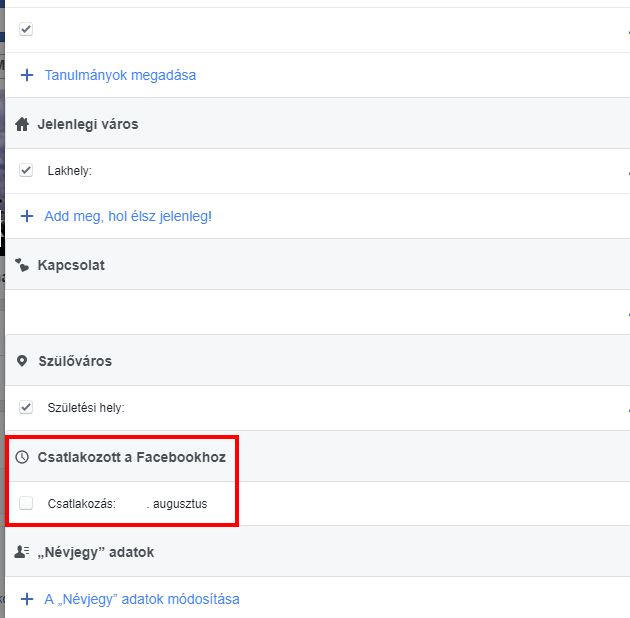The image size is (630, 618).
Task: Select the Csatlakozott a Facebookhoz heading
Action: click(131, 457)
